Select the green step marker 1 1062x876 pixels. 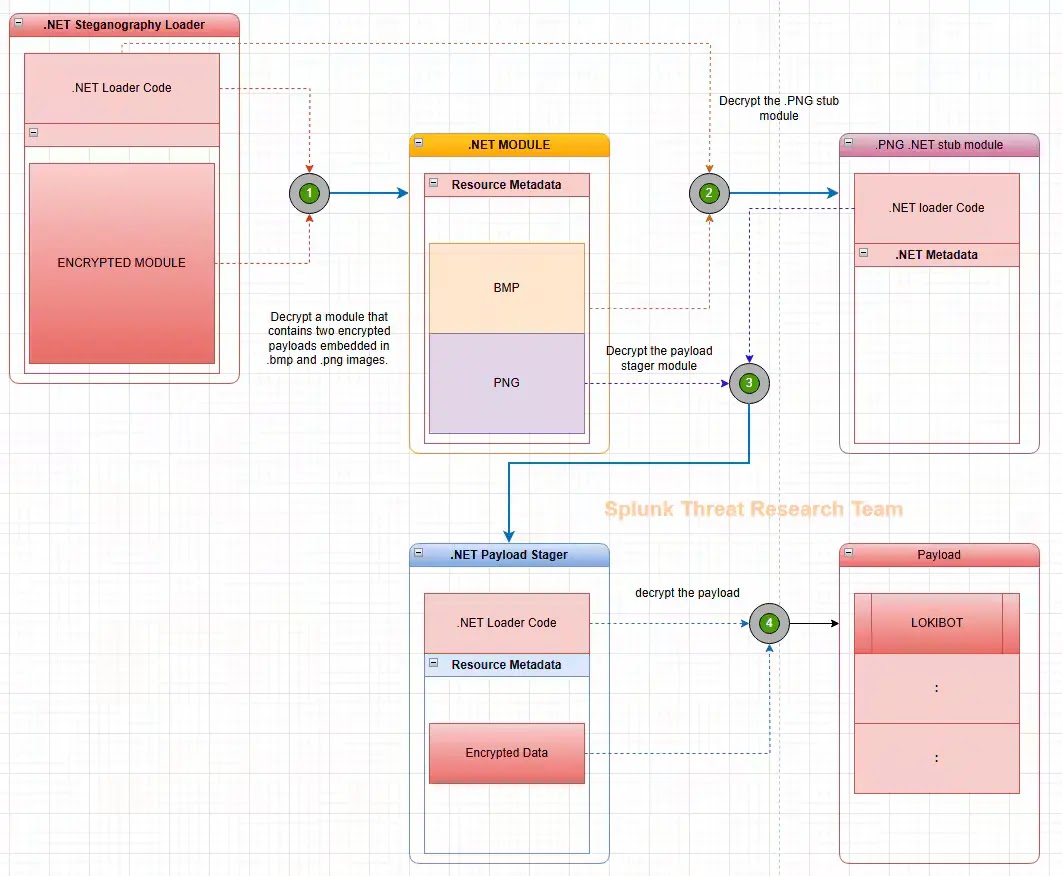pos(309,193)
